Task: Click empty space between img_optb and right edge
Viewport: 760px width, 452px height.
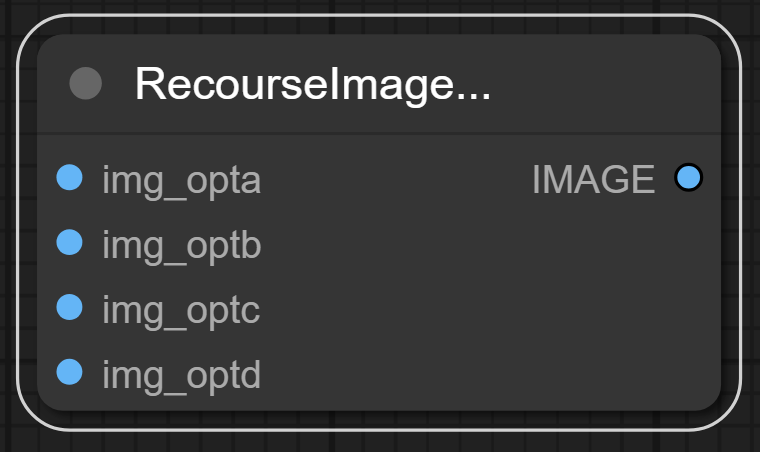Action: [x=480, y=245]
